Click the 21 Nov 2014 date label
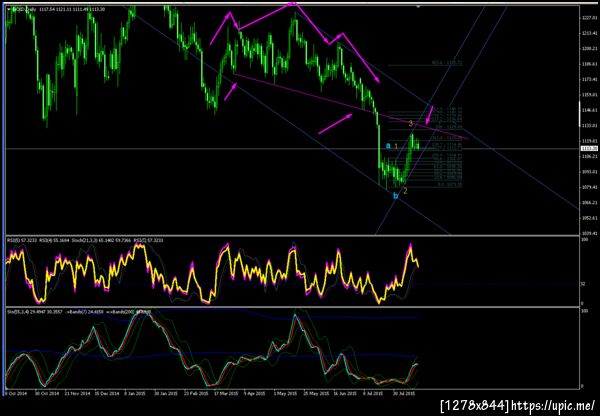The image size is (600, 416). point(77,393)
